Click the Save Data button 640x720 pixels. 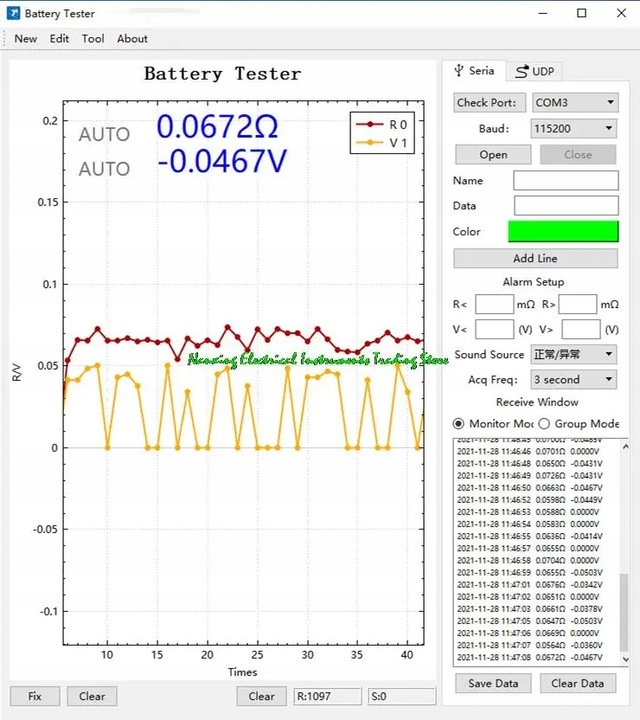tap(493, 683)
